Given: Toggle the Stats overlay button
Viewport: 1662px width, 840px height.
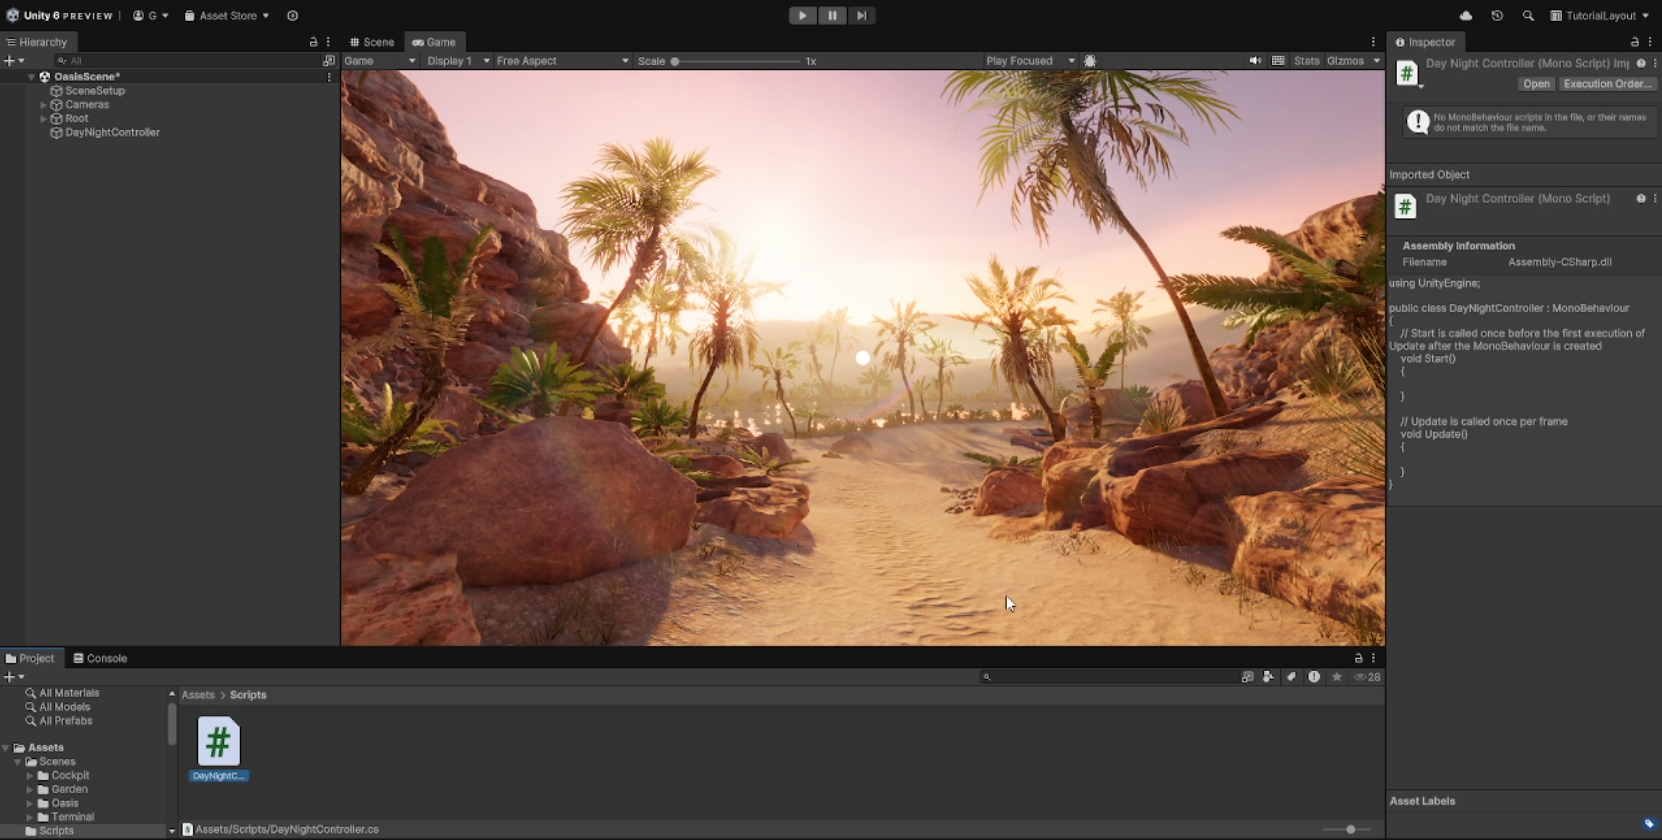Looking at the screenshot, I should pos(1307,61).
